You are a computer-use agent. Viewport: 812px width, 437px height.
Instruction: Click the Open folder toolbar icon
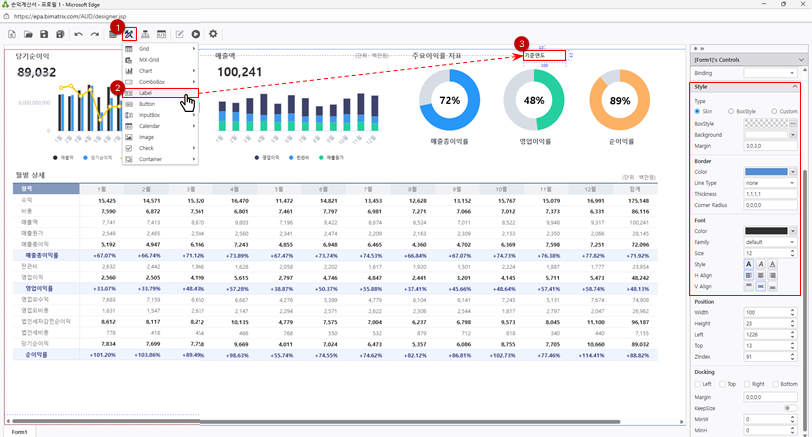pos(28,34)
